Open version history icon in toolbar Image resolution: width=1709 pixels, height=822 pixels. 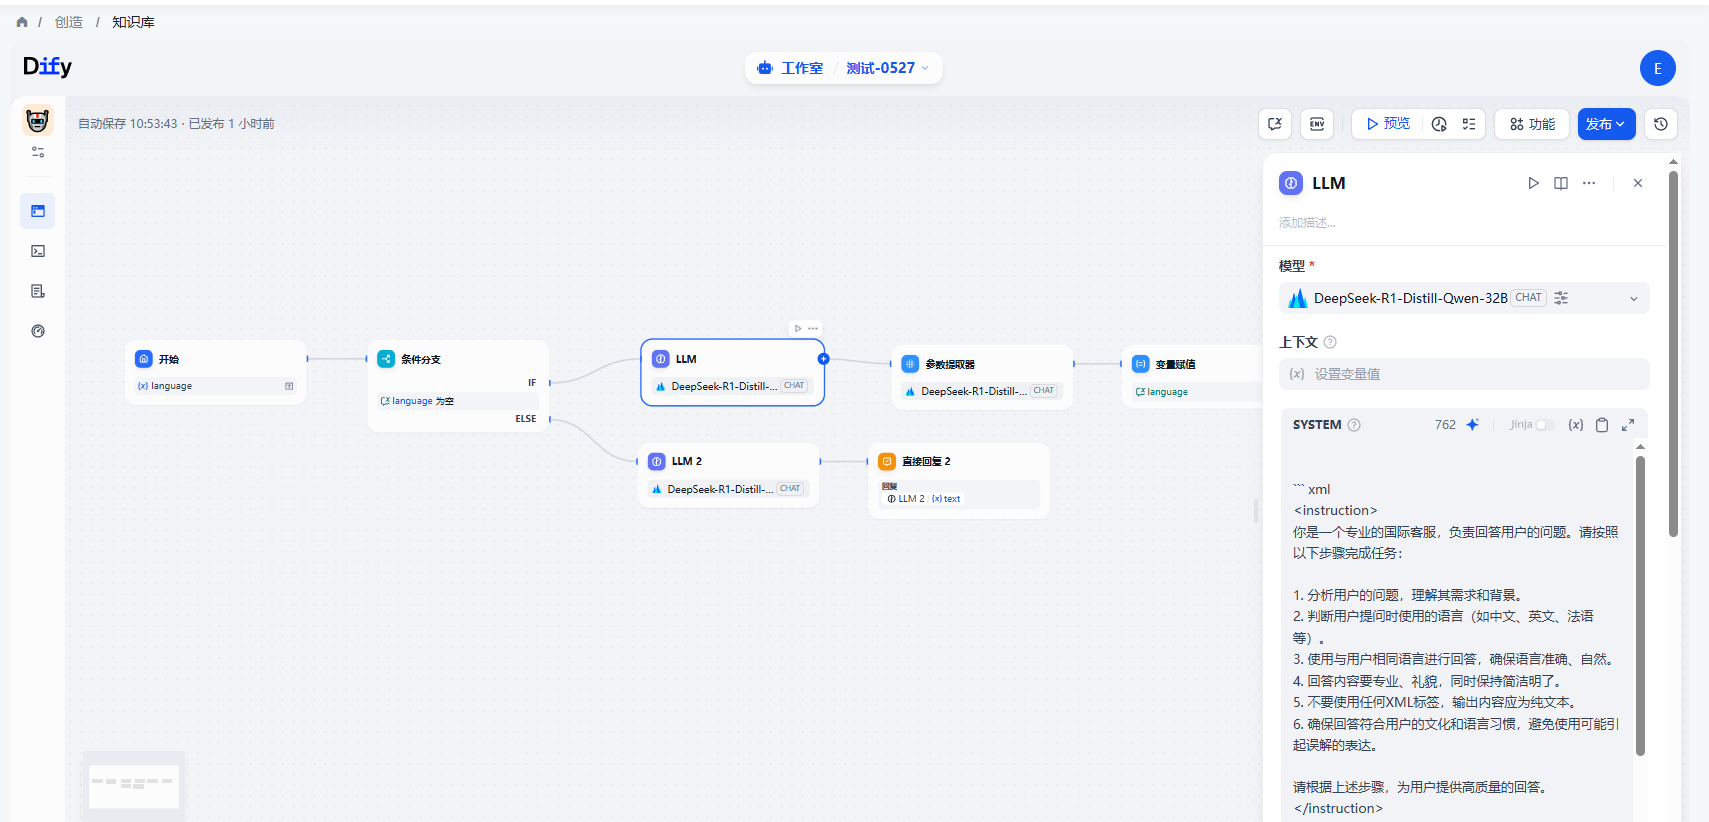pyautogui.click(x=1661, y=124)
